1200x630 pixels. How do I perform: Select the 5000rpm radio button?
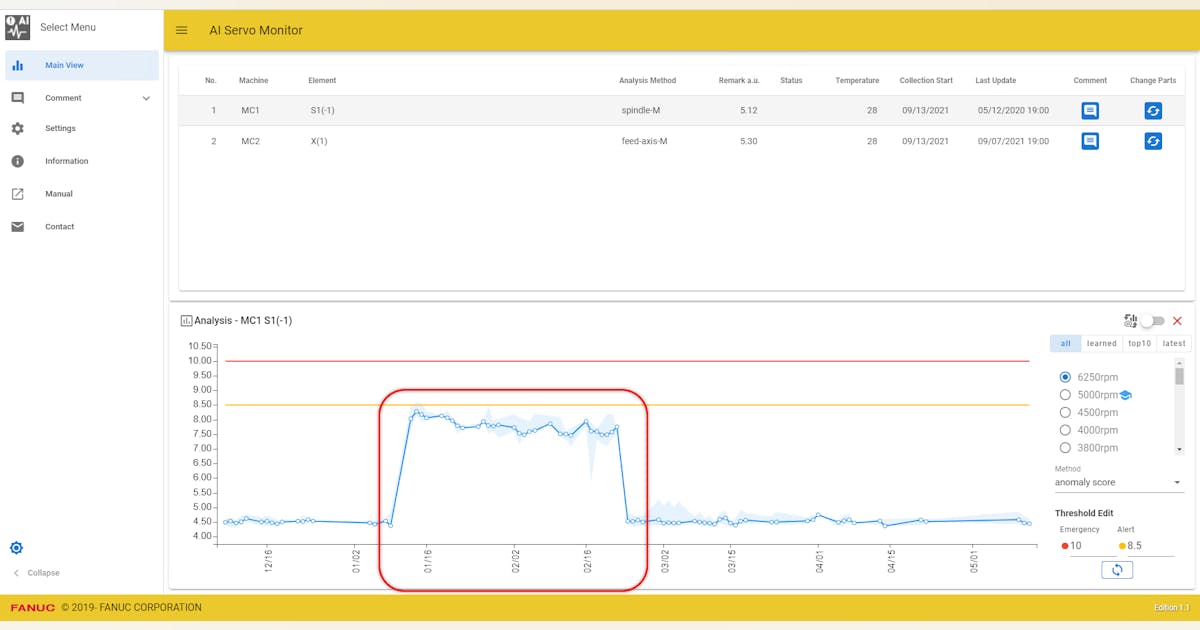pos(1065,394)
